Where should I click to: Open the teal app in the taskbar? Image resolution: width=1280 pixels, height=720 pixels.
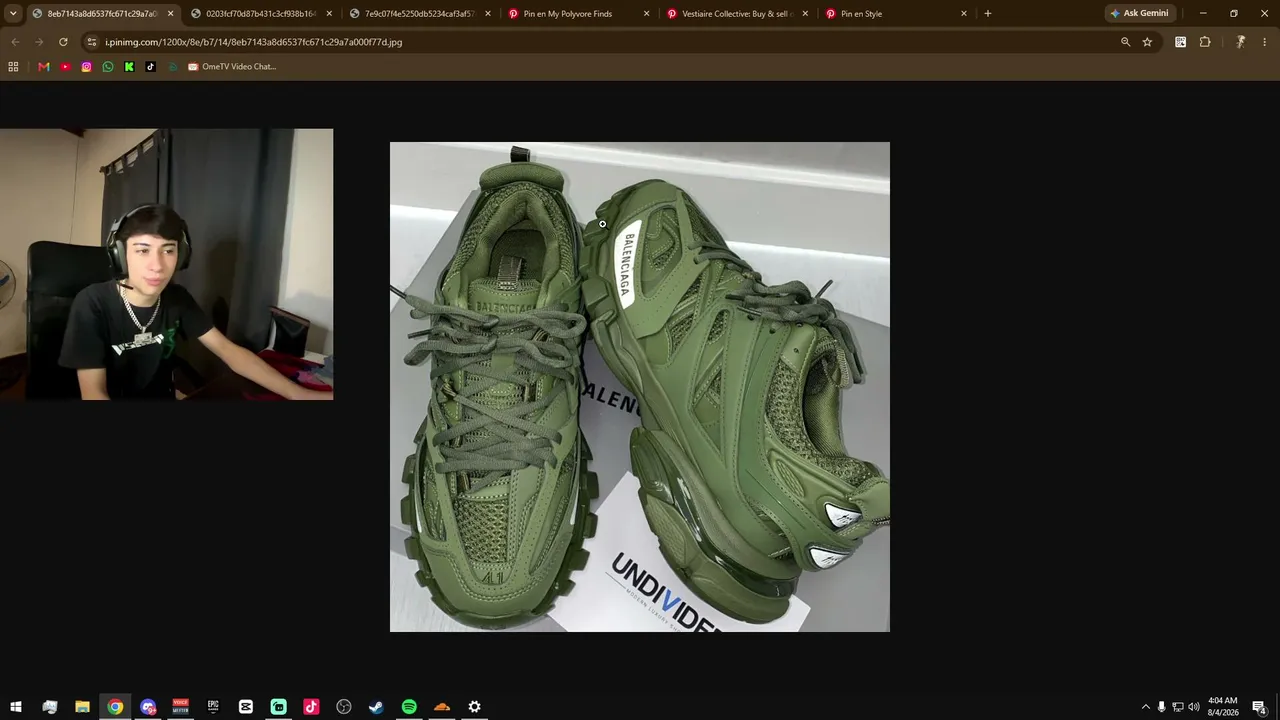pyautogui.click(x=278, y=707)
